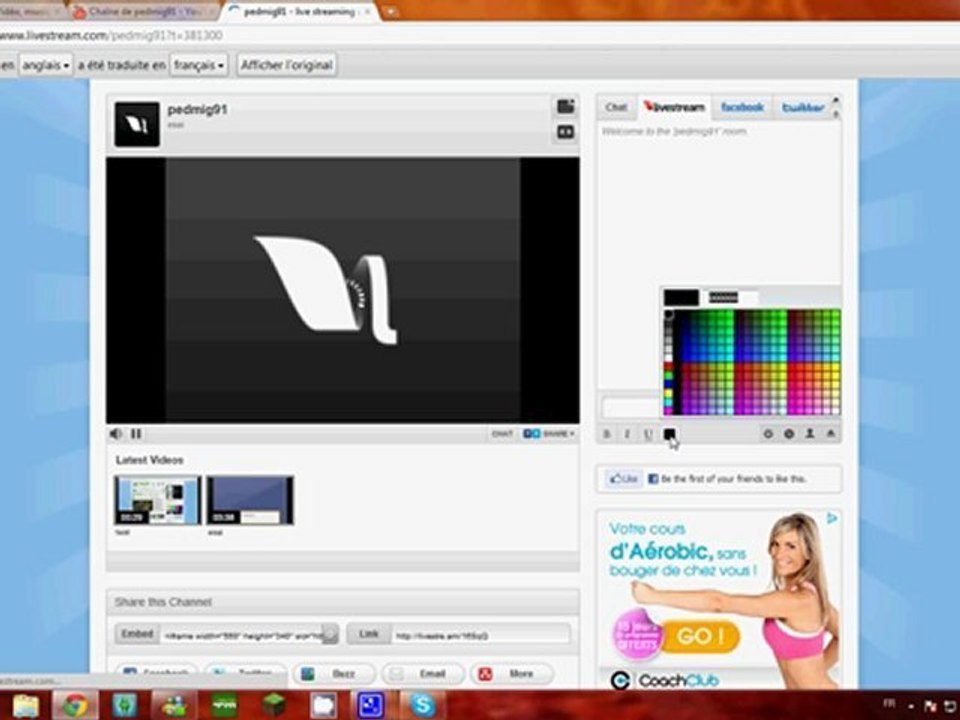Open the Minecraft grass block taskbar icon
The width and height of the screenshot is (960, 720).
(274, 705)
